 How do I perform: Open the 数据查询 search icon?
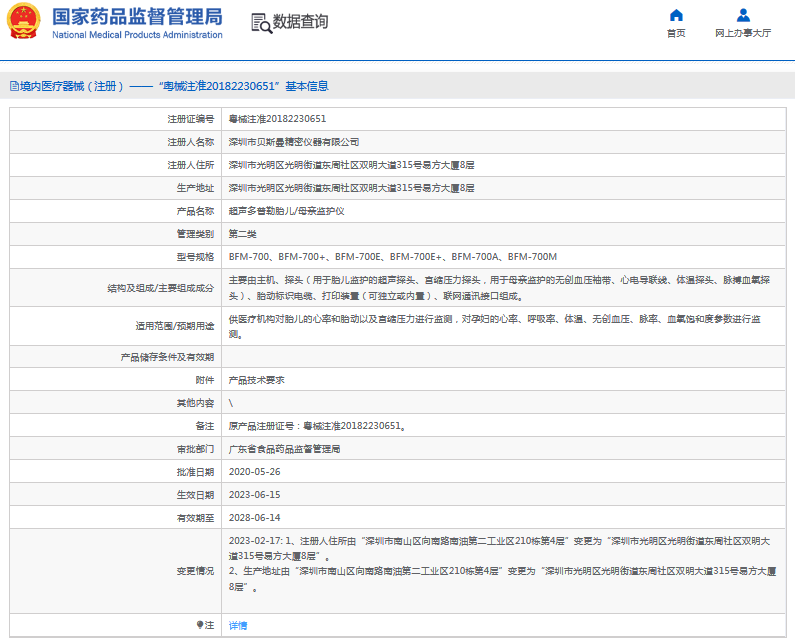(261, 23)
